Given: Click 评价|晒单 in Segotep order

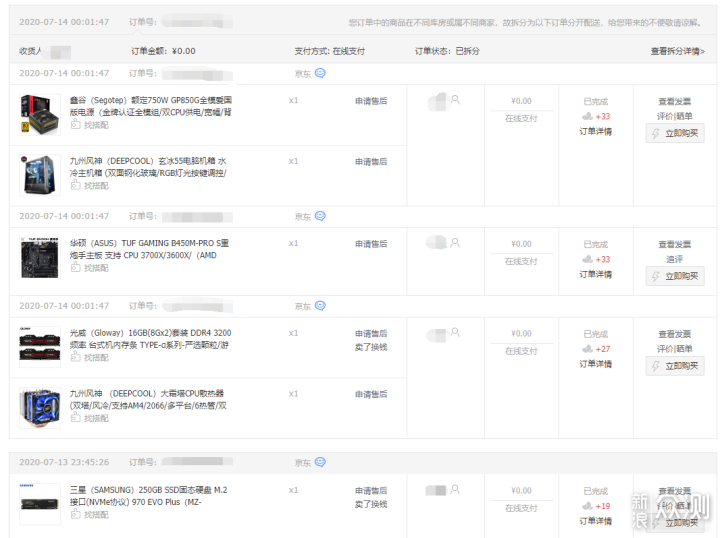Looking at the screenshot, I should [x=675, y=116].
